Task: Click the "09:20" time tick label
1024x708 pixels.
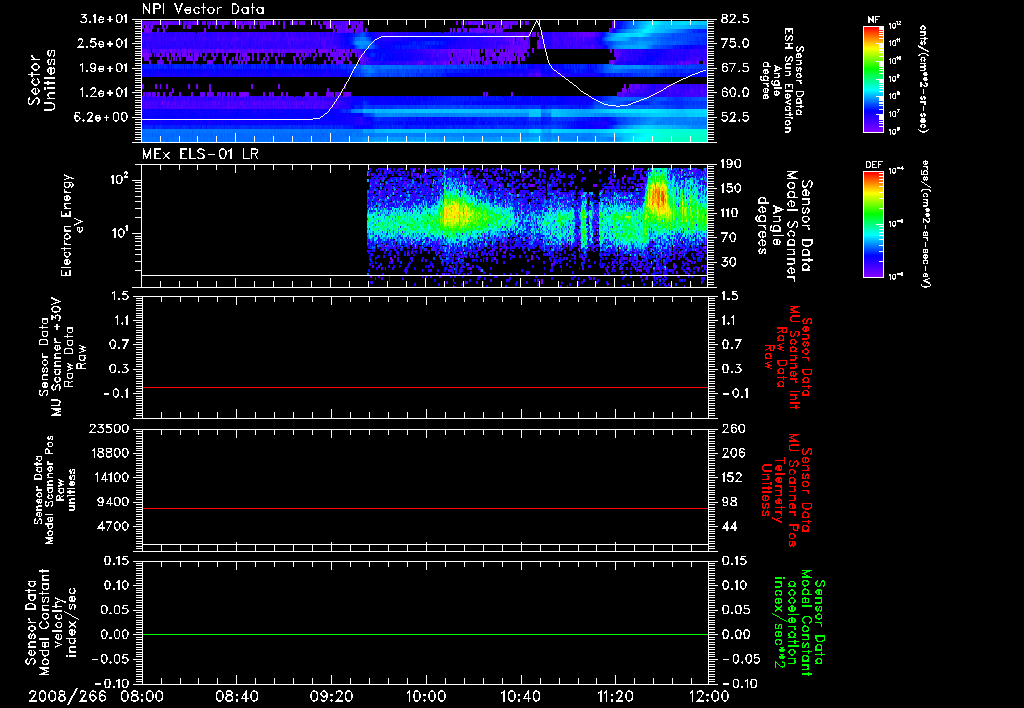Action: coord(331,696)
